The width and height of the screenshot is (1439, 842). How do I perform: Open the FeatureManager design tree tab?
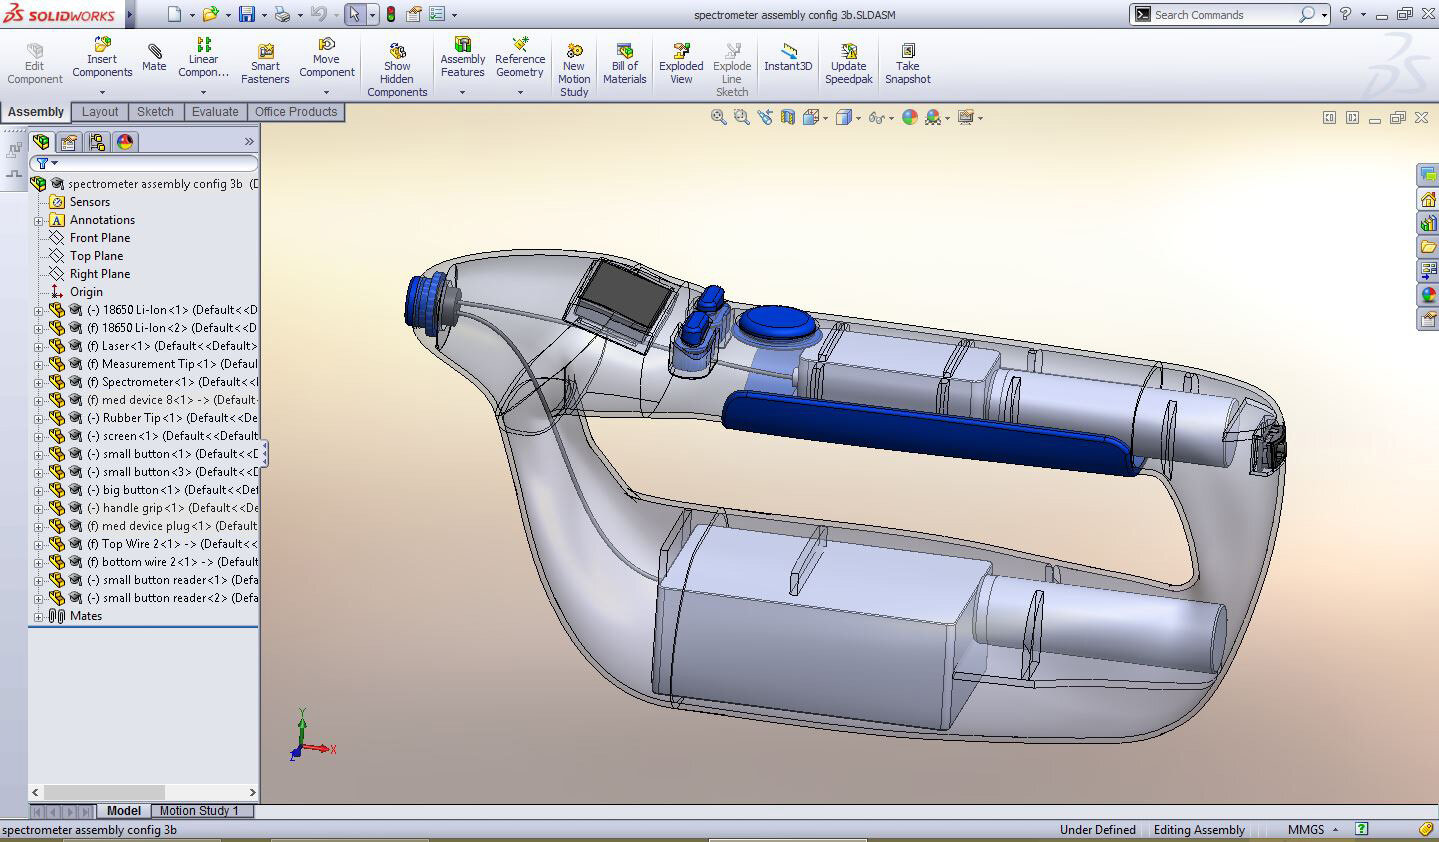(x=41, y=142)
